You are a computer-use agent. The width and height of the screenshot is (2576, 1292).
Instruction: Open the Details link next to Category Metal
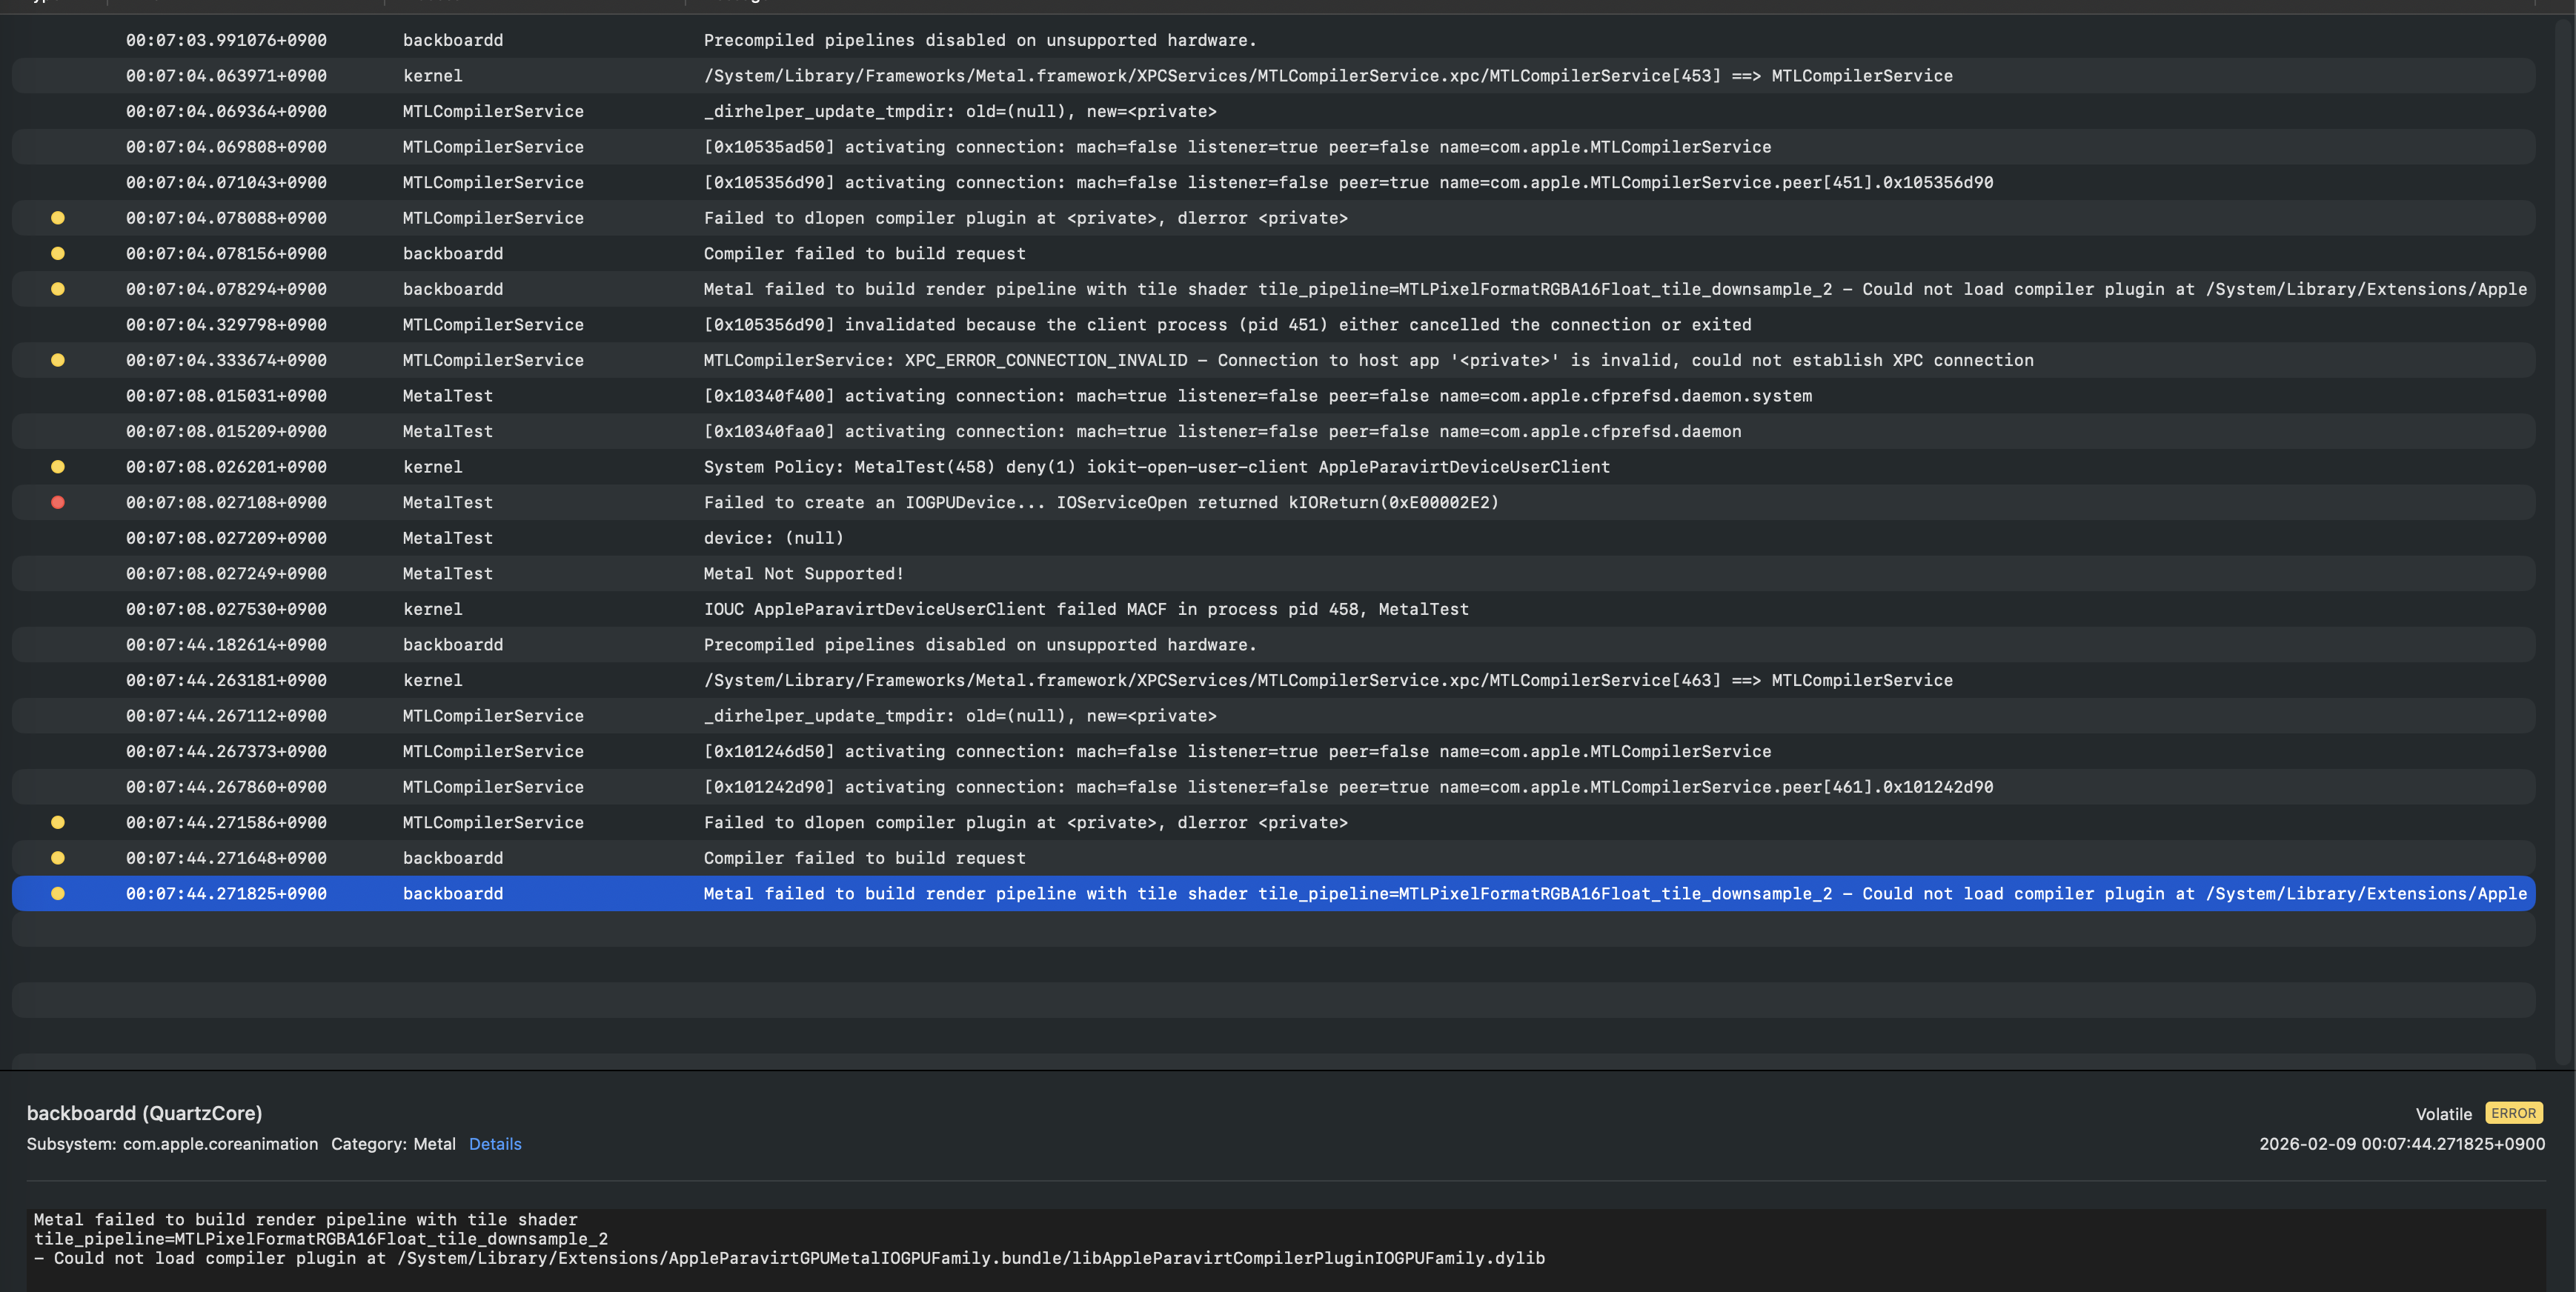point(495,1144)
